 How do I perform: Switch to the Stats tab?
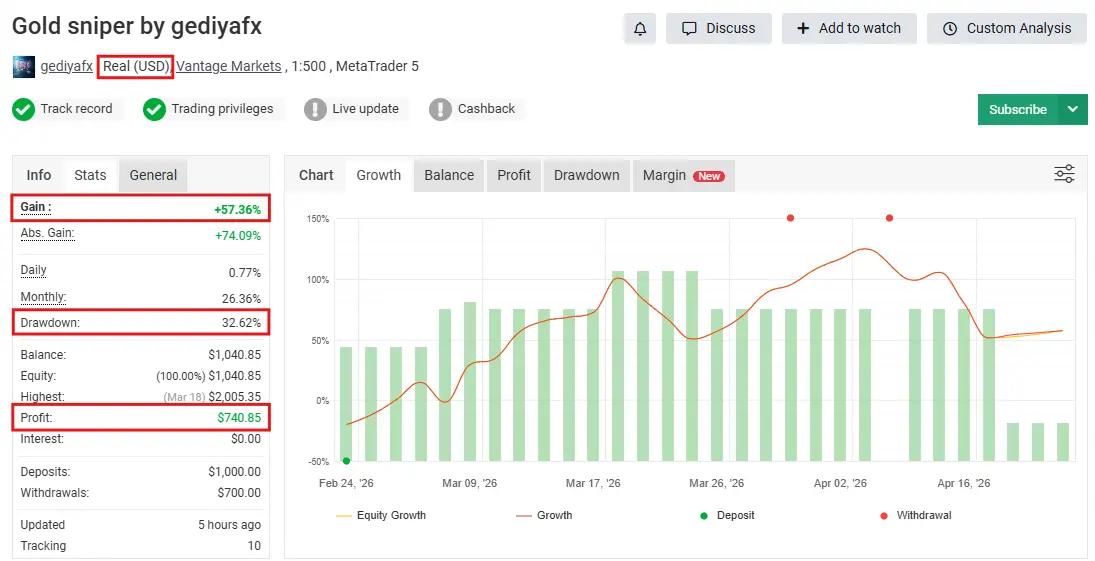coord(90,175)
